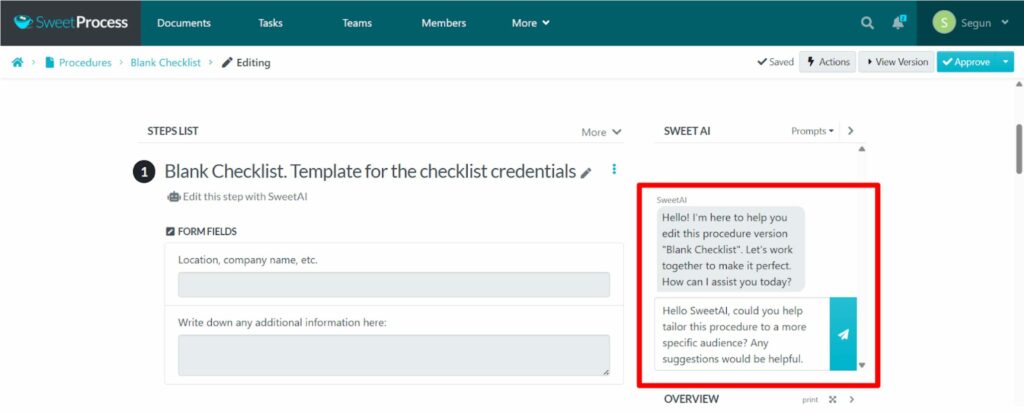Click the print link in Overview
Viewport: 1024px width, 414px height.
pyautogui.click(x=810, y=400)
